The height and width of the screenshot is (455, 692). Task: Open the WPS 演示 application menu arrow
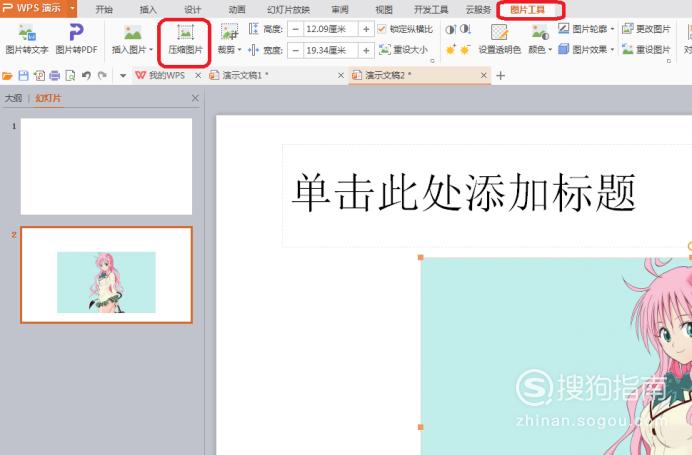tap(72, 8)
